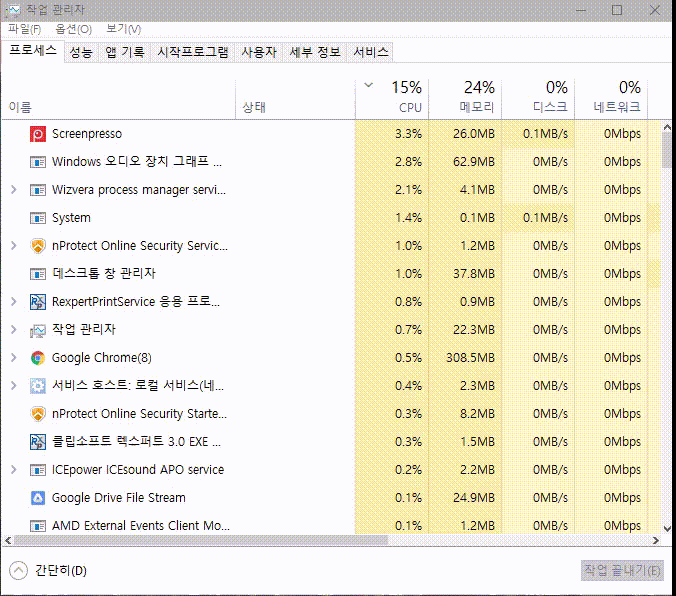Switch to the 서비스 tab

tap(371, 53)
